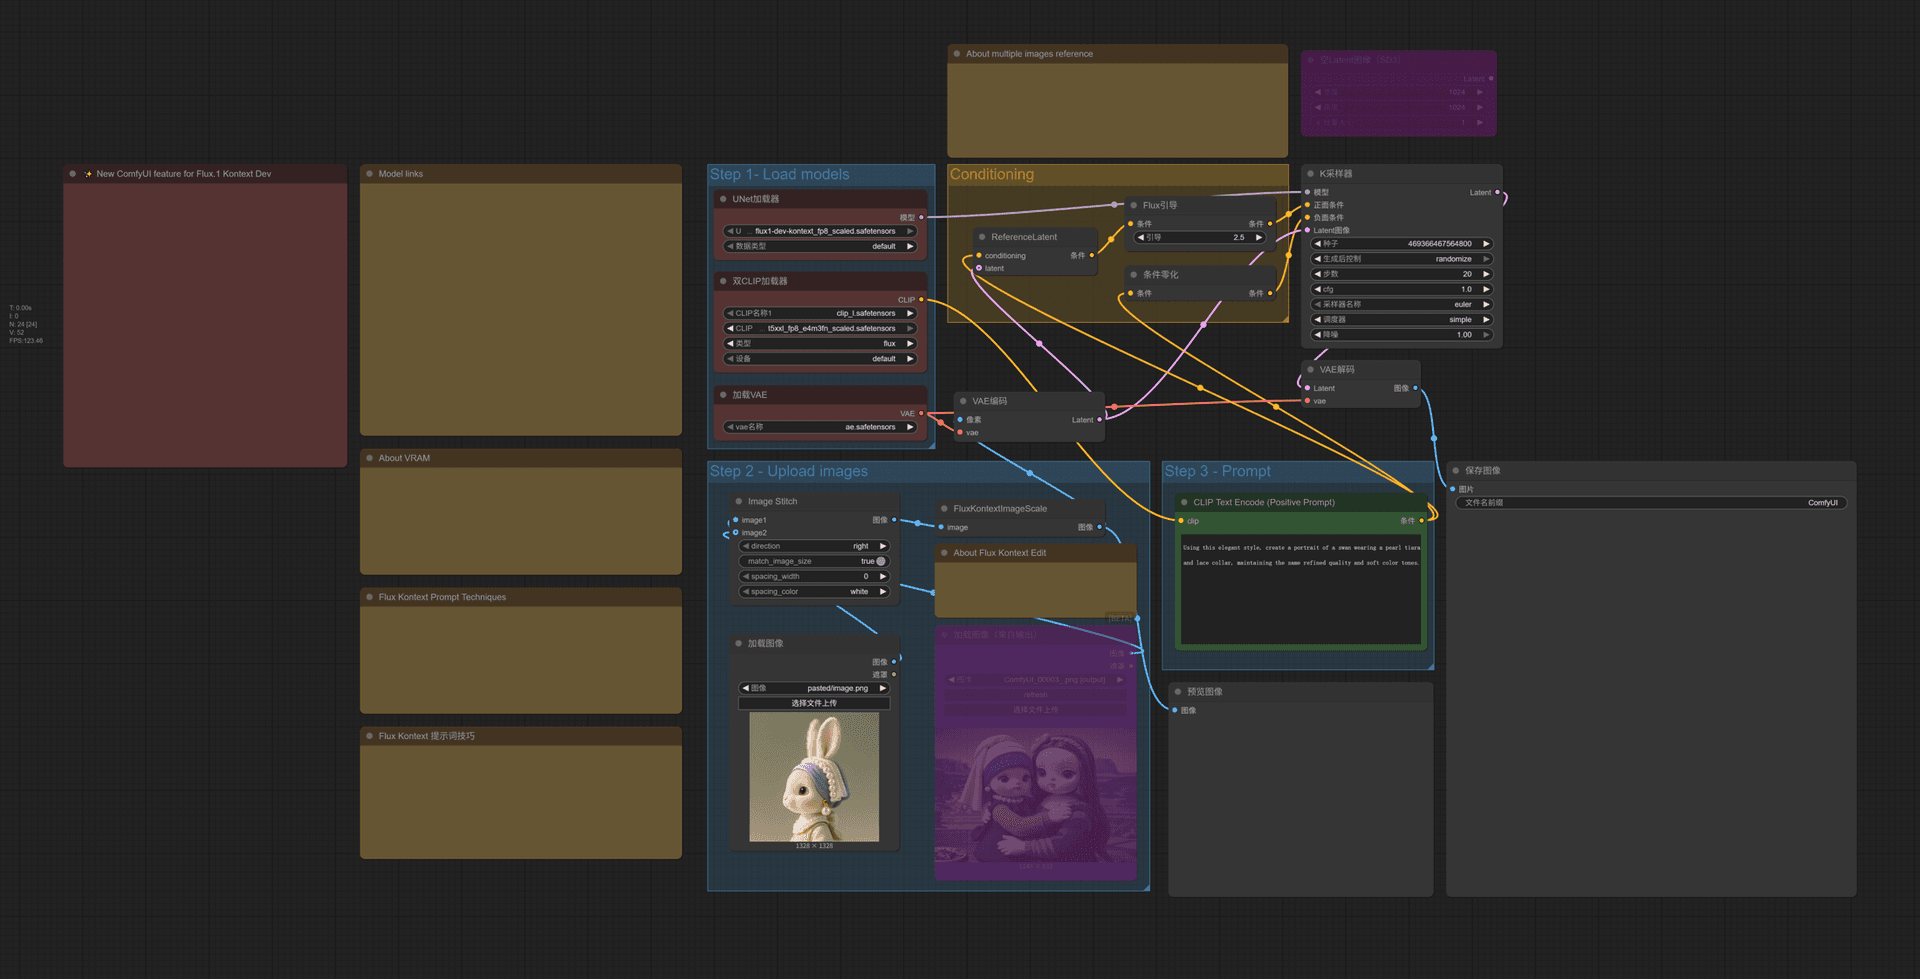This screenshot has width=1920, height=979.
Task: Collapse the FluxKontextImageScale node via its dot
Action: point(944,509)
